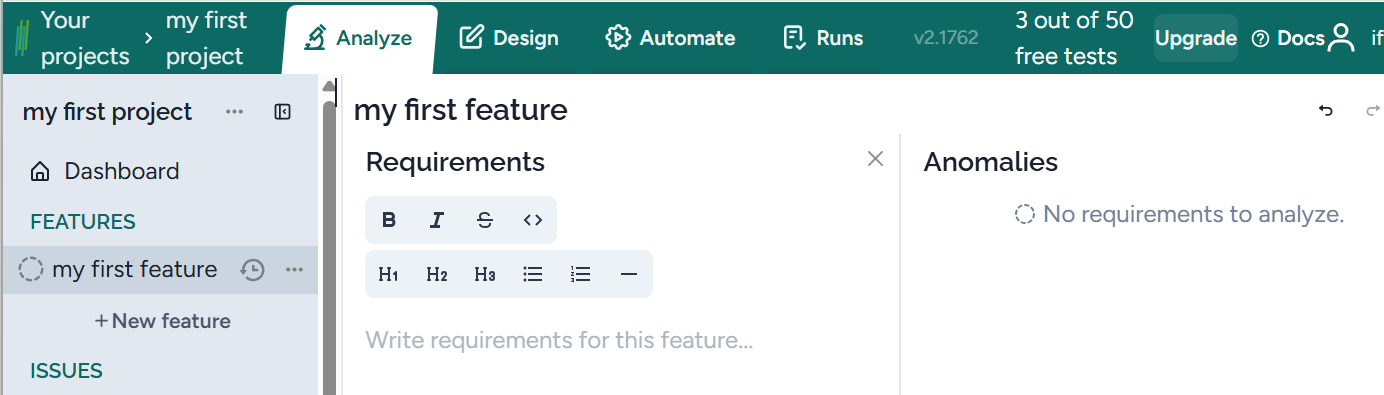
Task: Apply Heading 3 style
Action: [485, 274]
